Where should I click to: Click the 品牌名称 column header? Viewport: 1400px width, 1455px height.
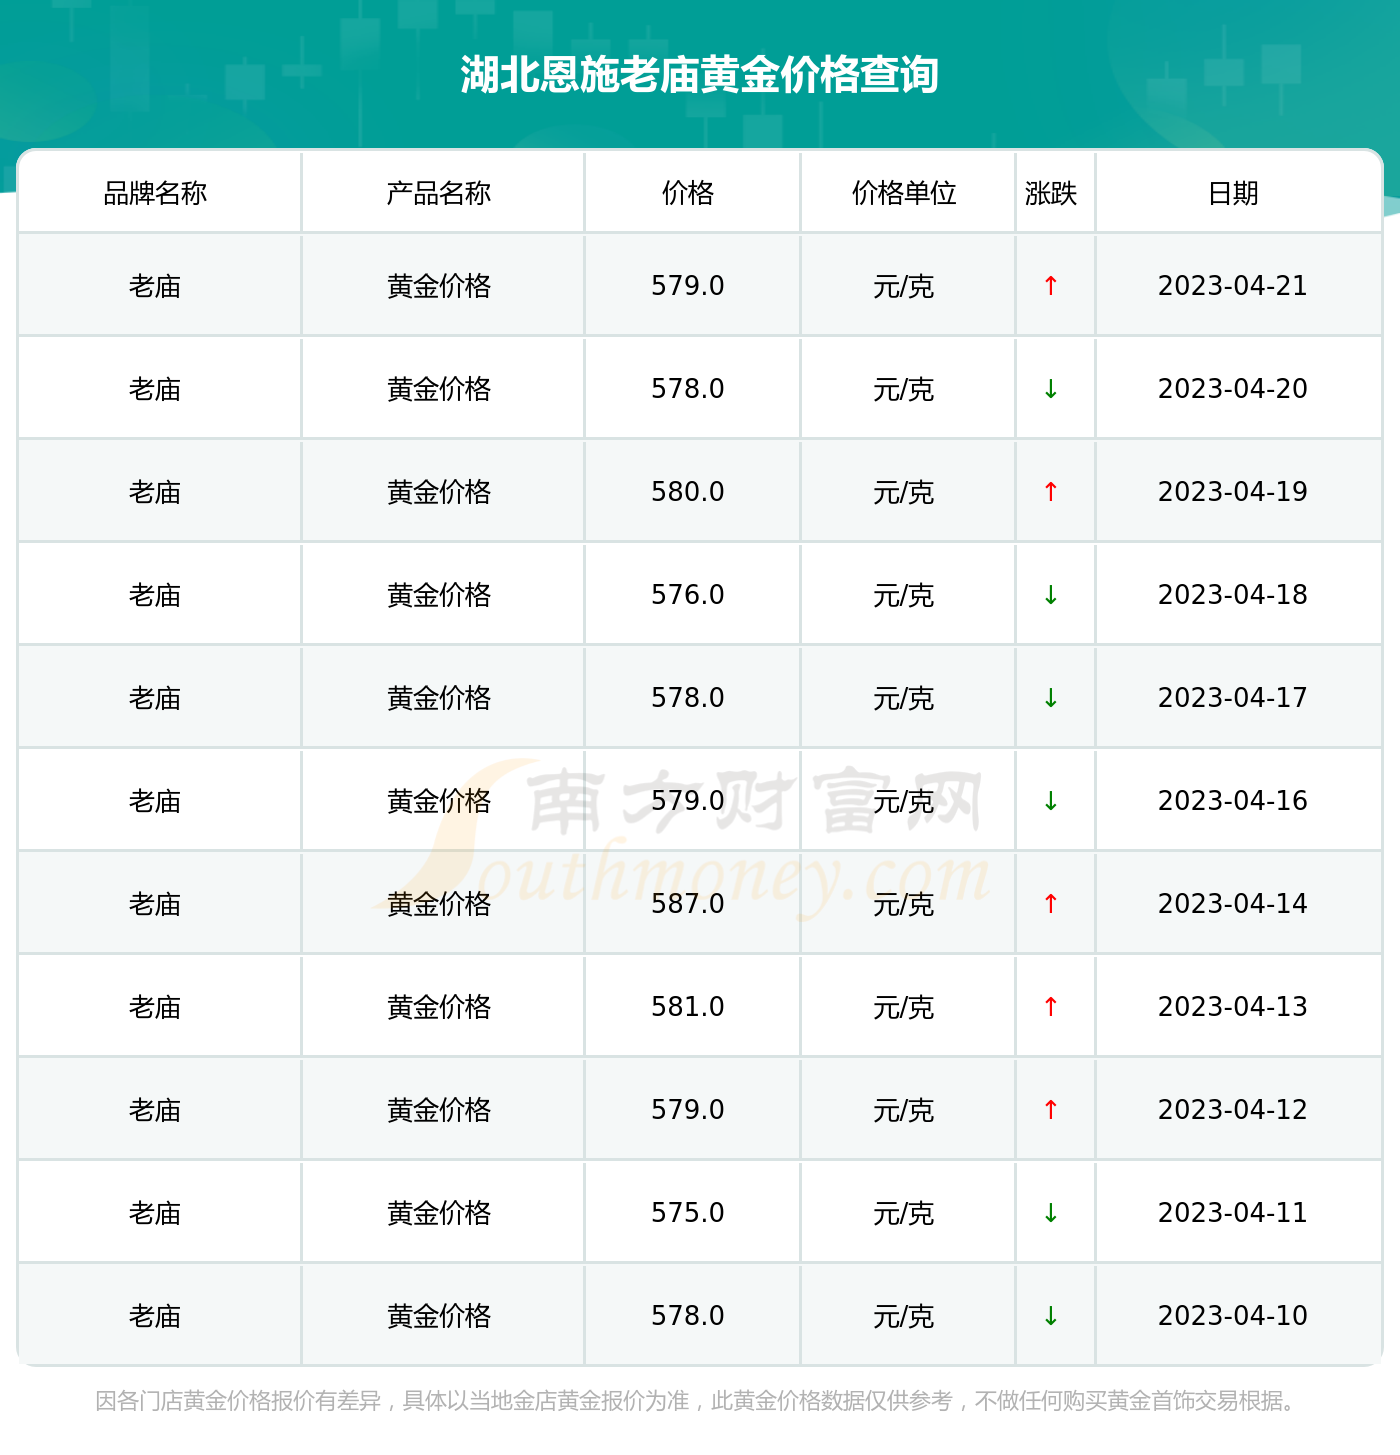click(x=155, y=193)
